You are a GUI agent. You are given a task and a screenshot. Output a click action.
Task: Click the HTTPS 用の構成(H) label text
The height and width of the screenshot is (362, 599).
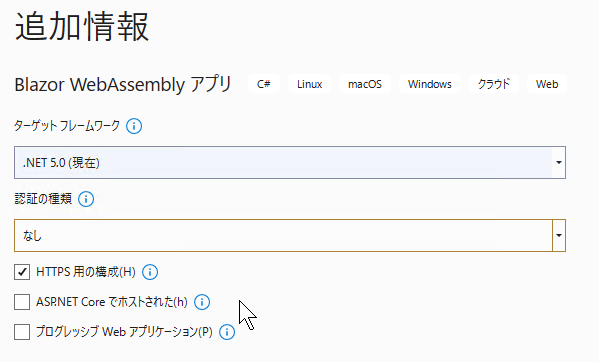(x=86, y=272)
